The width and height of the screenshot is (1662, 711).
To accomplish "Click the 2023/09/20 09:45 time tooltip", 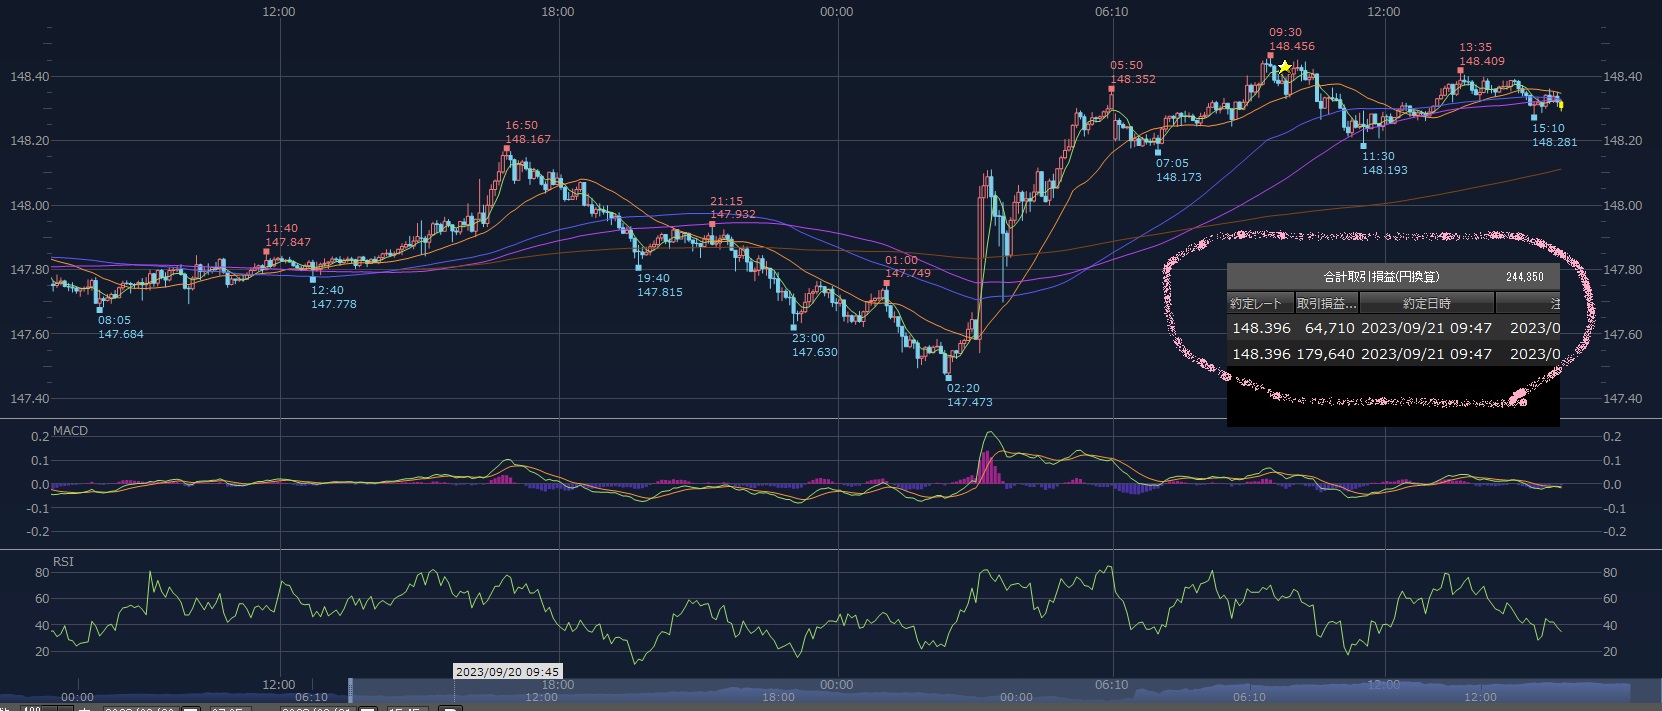I will [507, 672].
